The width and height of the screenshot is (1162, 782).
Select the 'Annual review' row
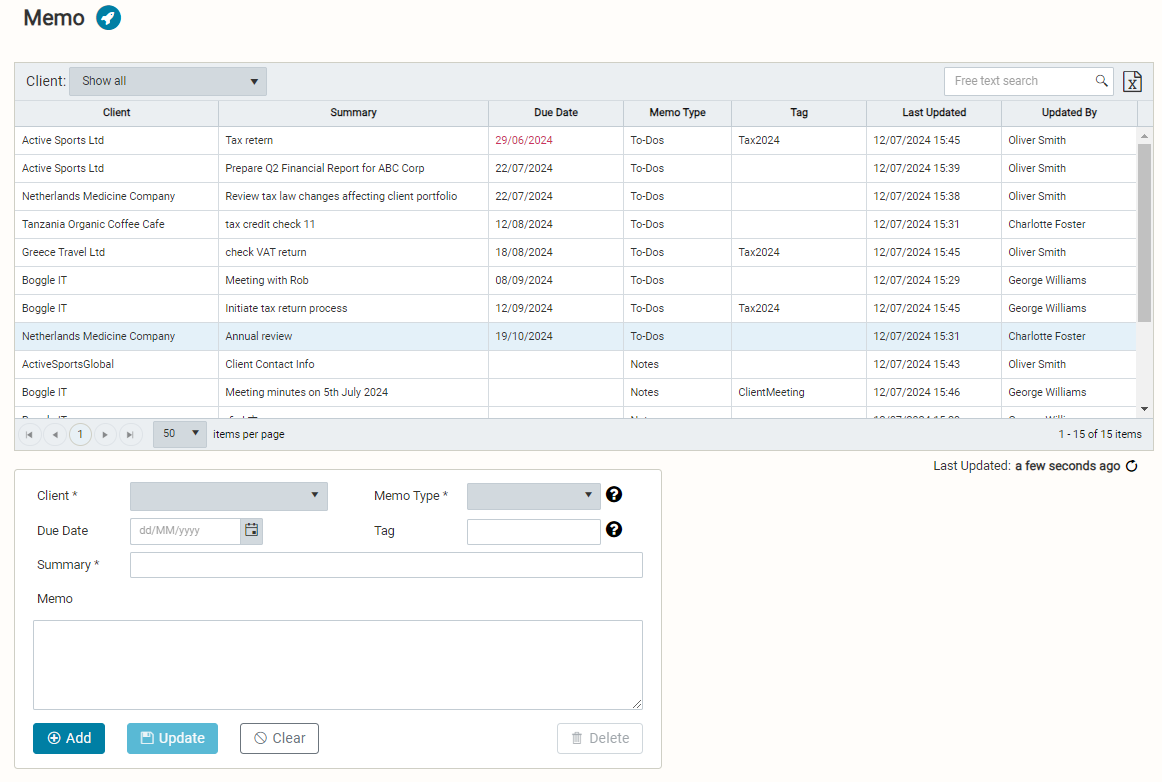575,337
